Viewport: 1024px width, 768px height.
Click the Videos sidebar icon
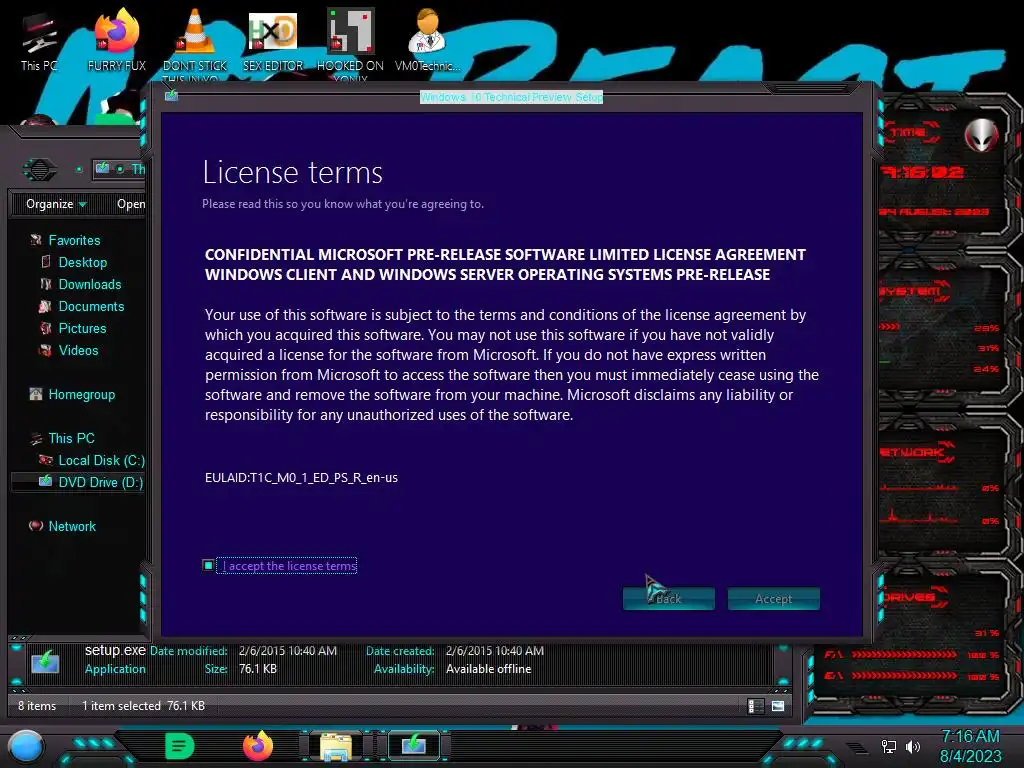click(46, 351)
